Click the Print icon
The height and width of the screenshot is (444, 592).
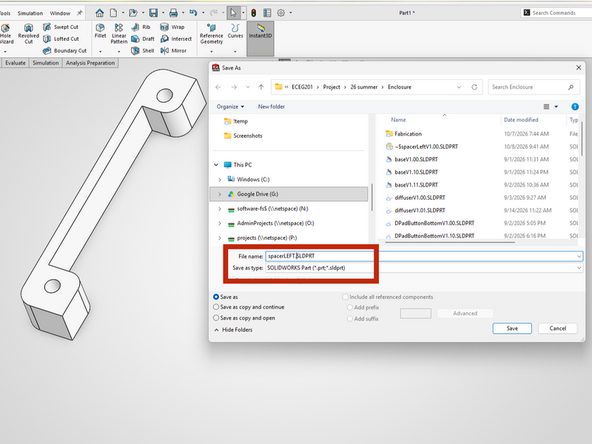tap(173, 13)
